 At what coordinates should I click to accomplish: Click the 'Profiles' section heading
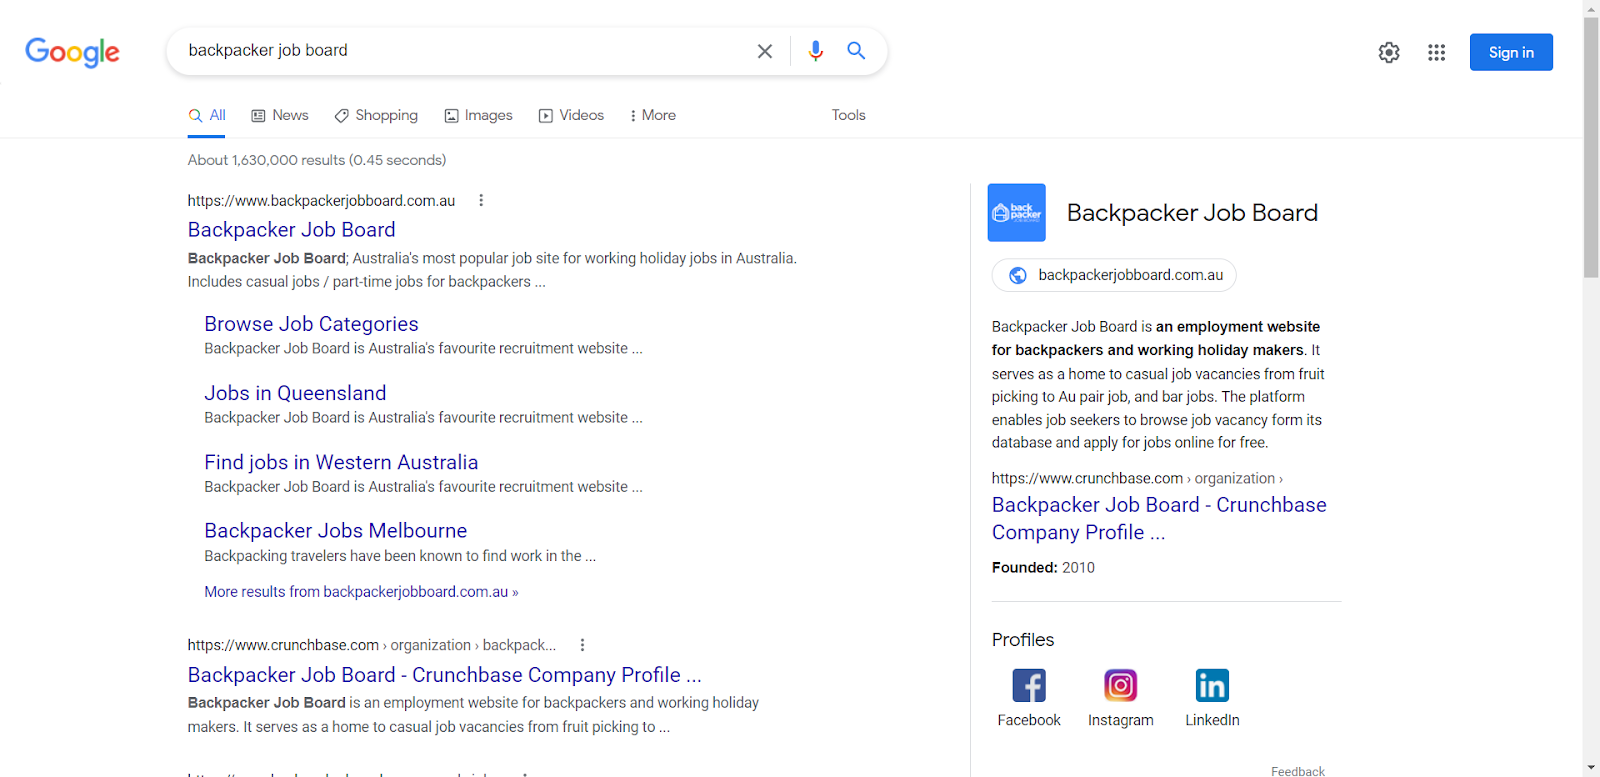pos(1023,640)
